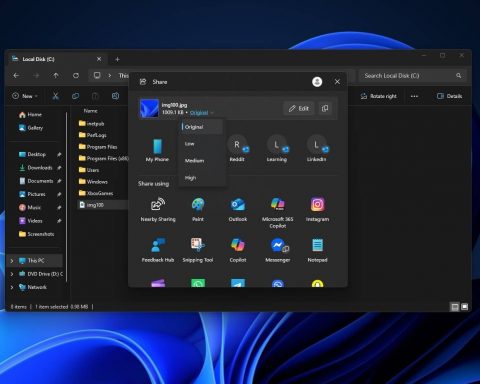Share using Telegram
This screenshot has width=480, height=384.
[x=238, y=283]
